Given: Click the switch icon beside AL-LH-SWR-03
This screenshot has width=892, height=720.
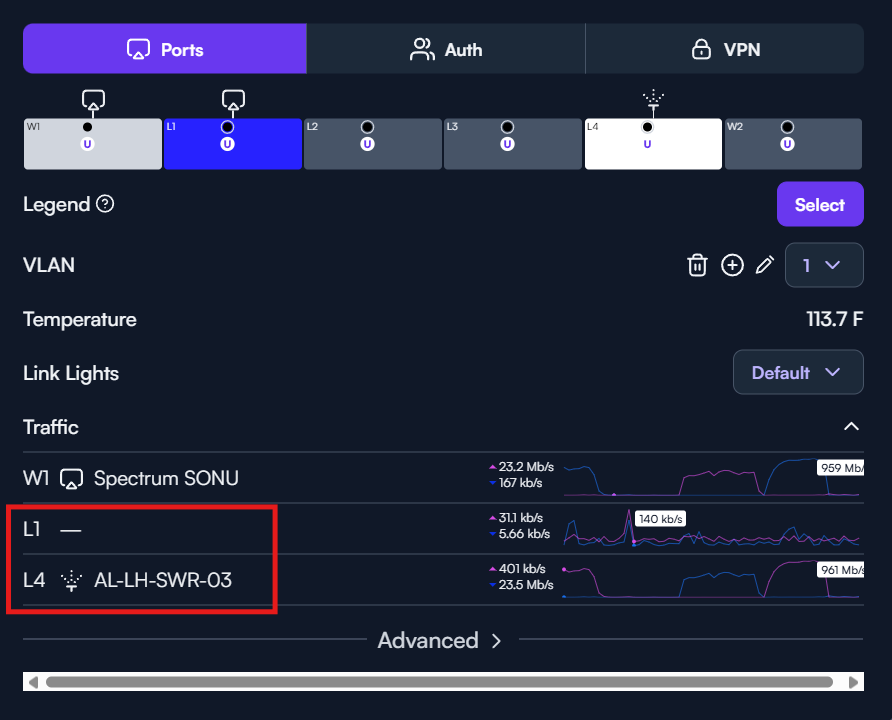Looking at the screenshot, I should [x=72, y=581].
